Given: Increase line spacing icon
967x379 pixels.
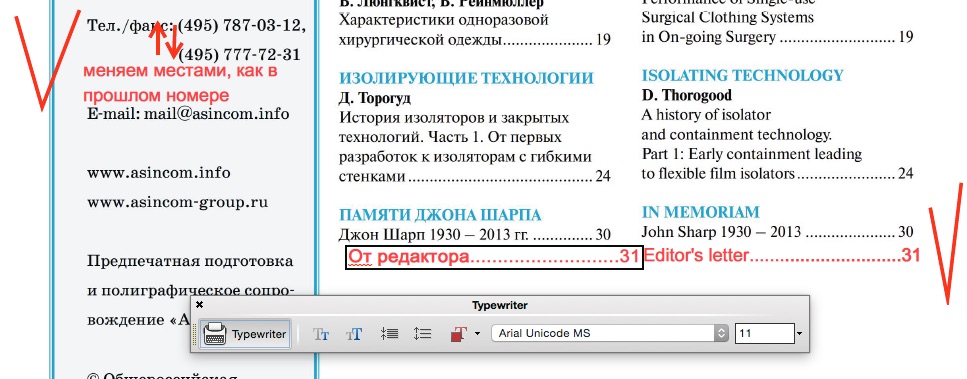Looking at the screenshot, I should [x=422, y=334].
